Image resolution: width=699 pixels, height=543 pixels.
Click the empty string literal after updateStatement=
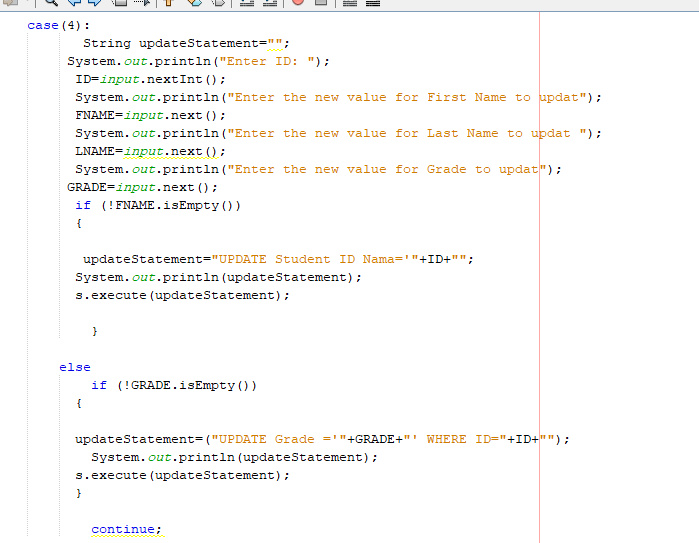(275, 43)
